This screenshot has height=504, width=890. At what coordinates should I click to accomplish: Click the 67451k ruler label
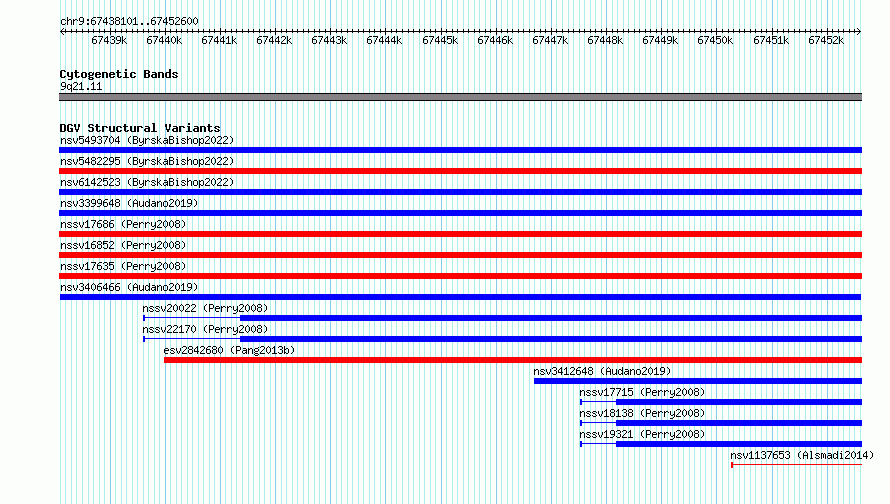(771, 40)
